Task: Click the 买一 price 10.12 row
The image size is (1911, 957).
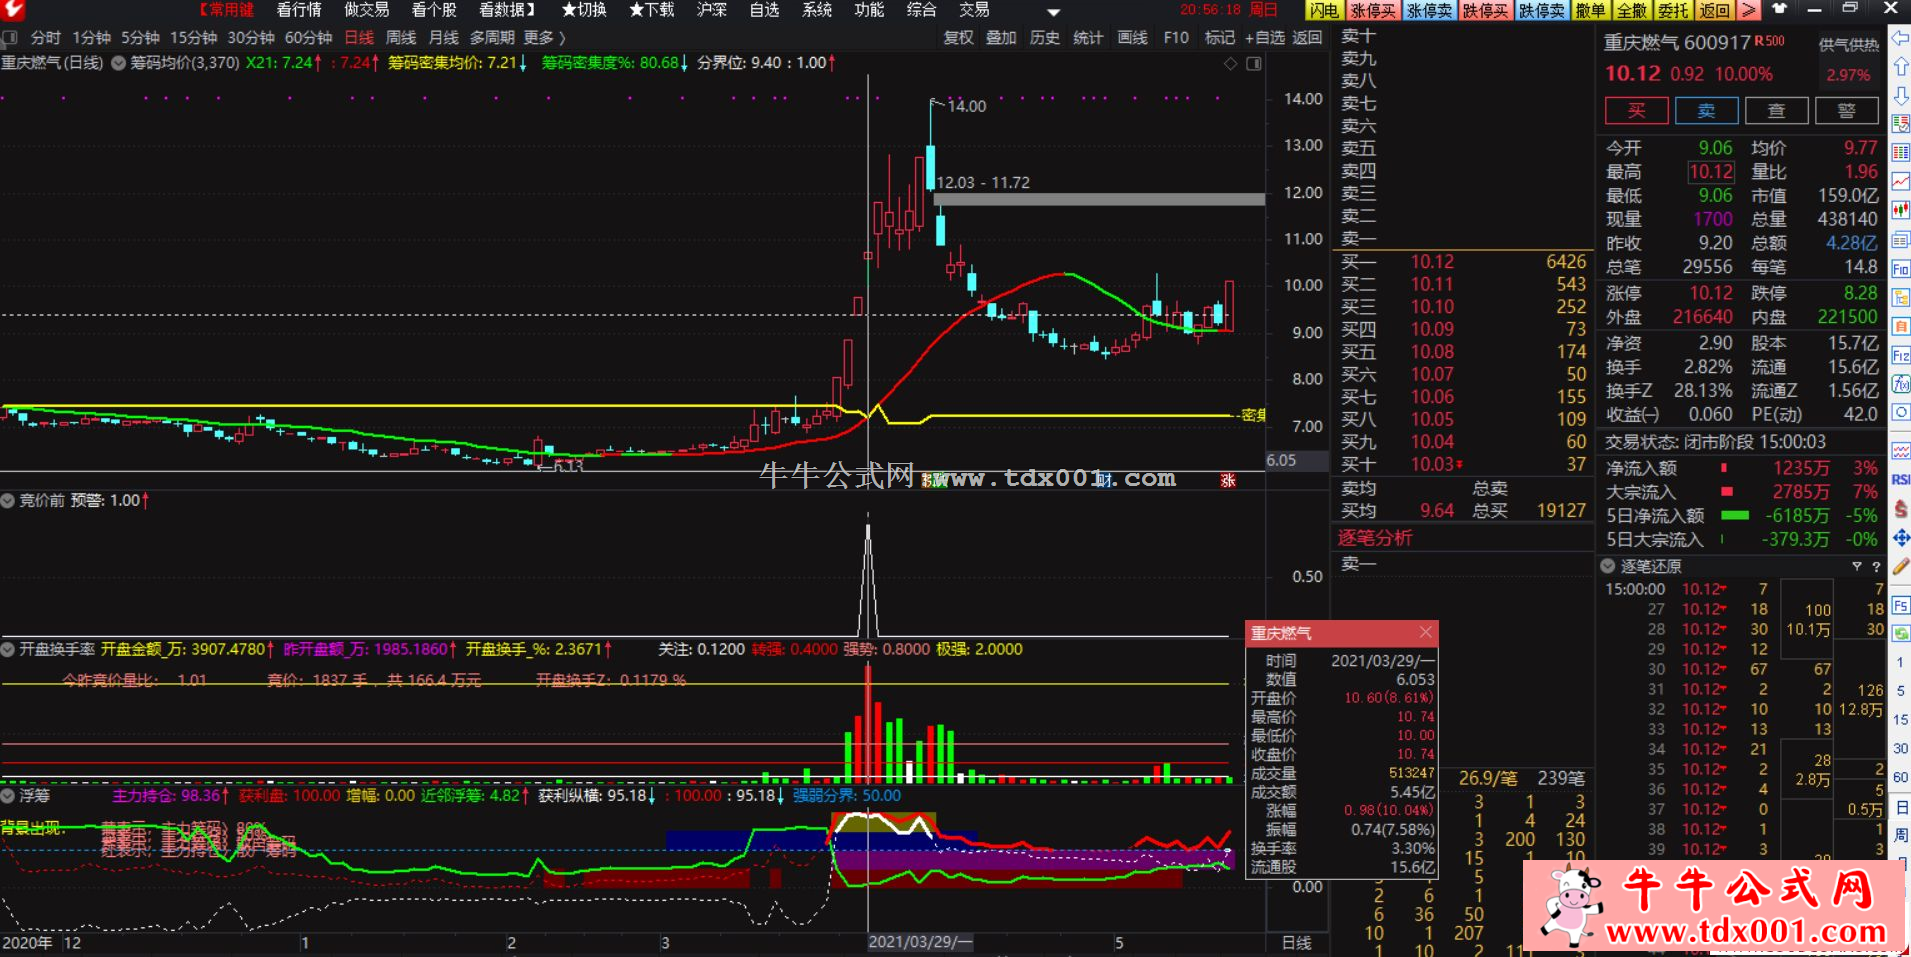Action: [x=1463, y=262]
